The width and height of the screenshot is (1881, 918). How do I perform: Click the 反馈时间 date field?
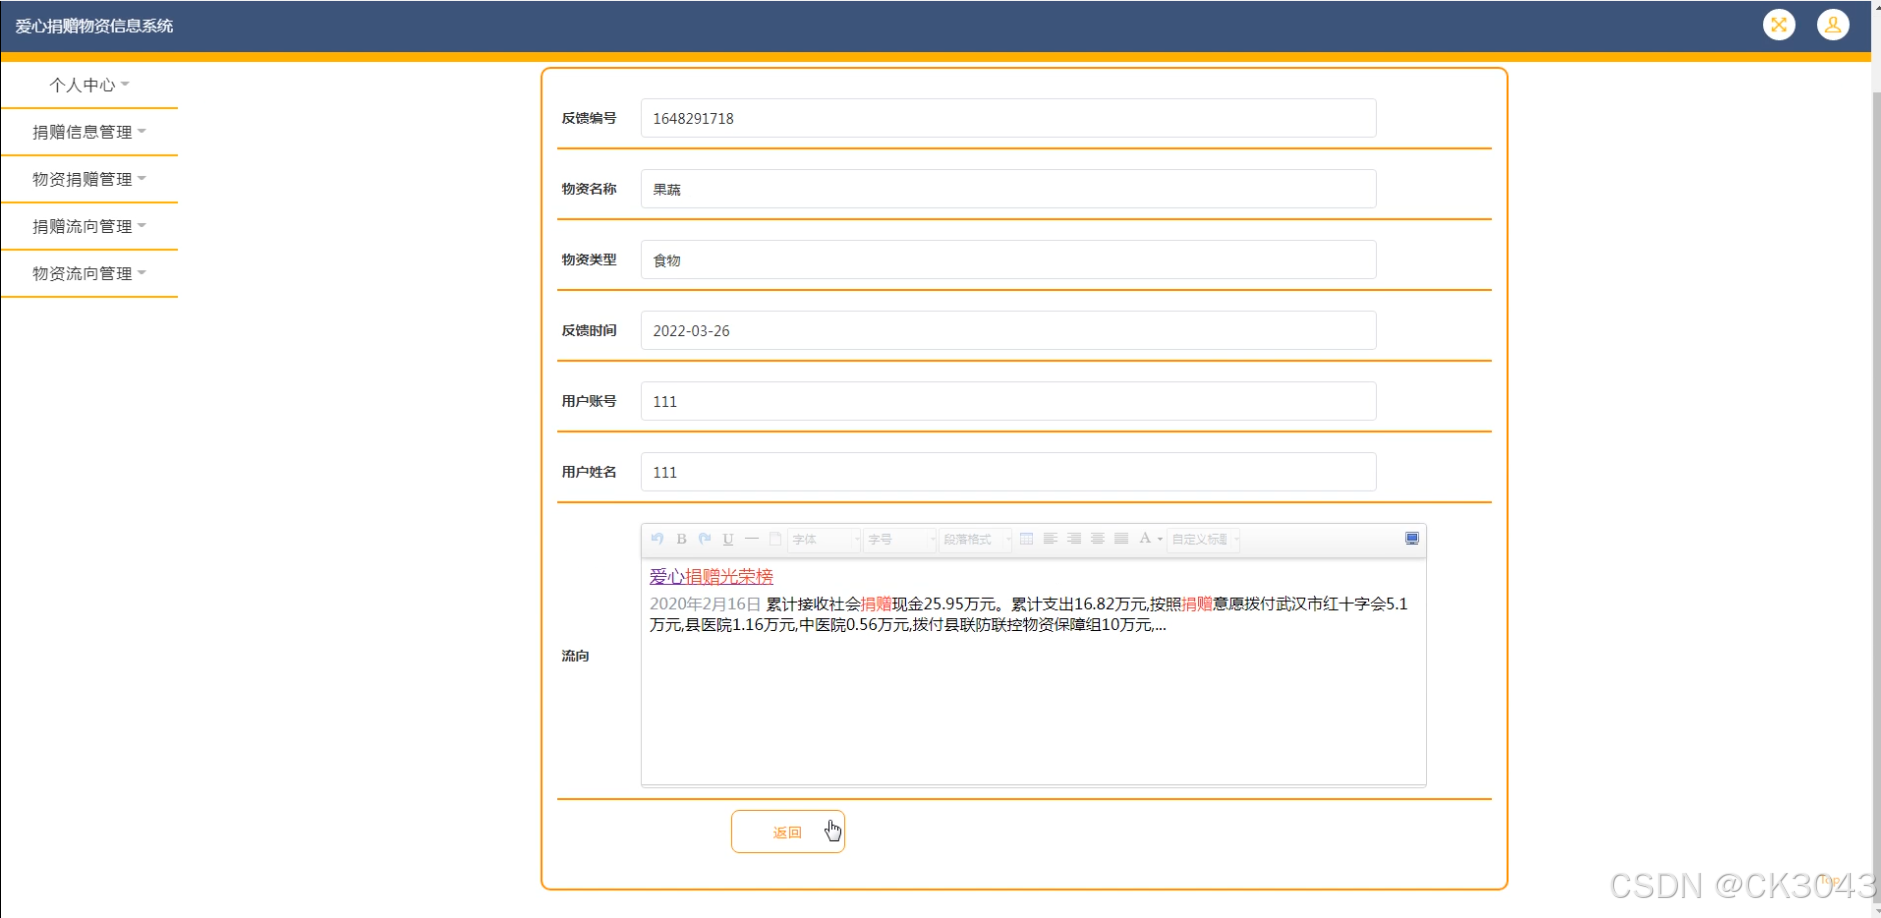(x=1008, y=330)
